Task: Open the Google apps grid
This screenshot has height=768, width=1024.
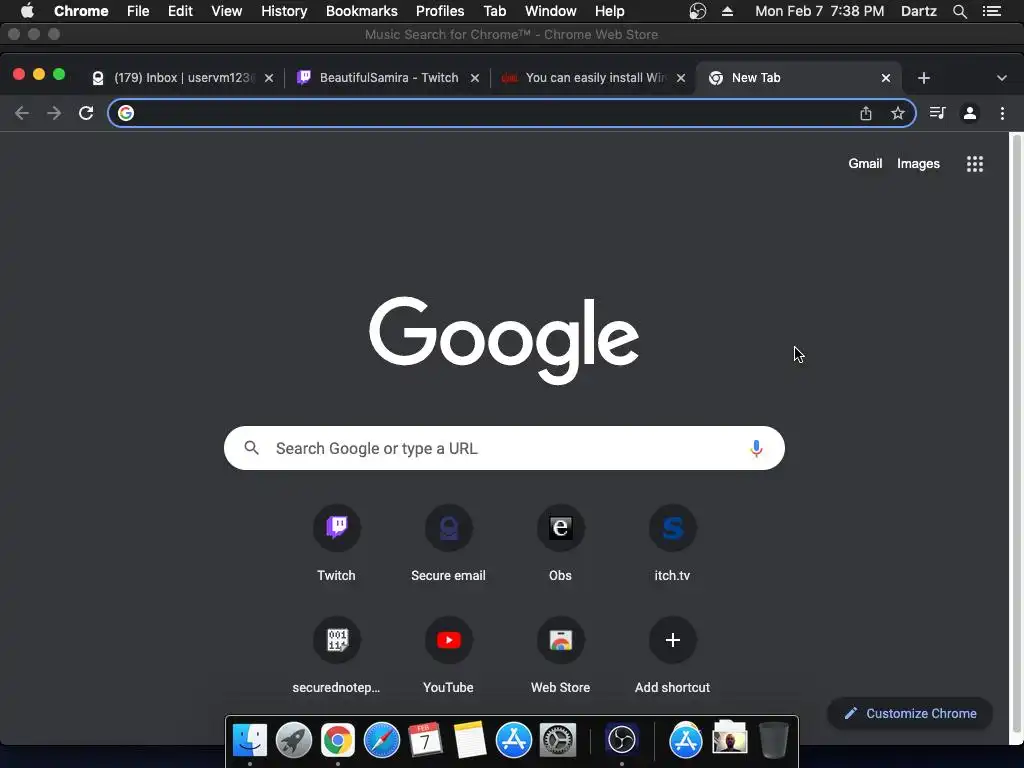Action: tap(974, 164)
